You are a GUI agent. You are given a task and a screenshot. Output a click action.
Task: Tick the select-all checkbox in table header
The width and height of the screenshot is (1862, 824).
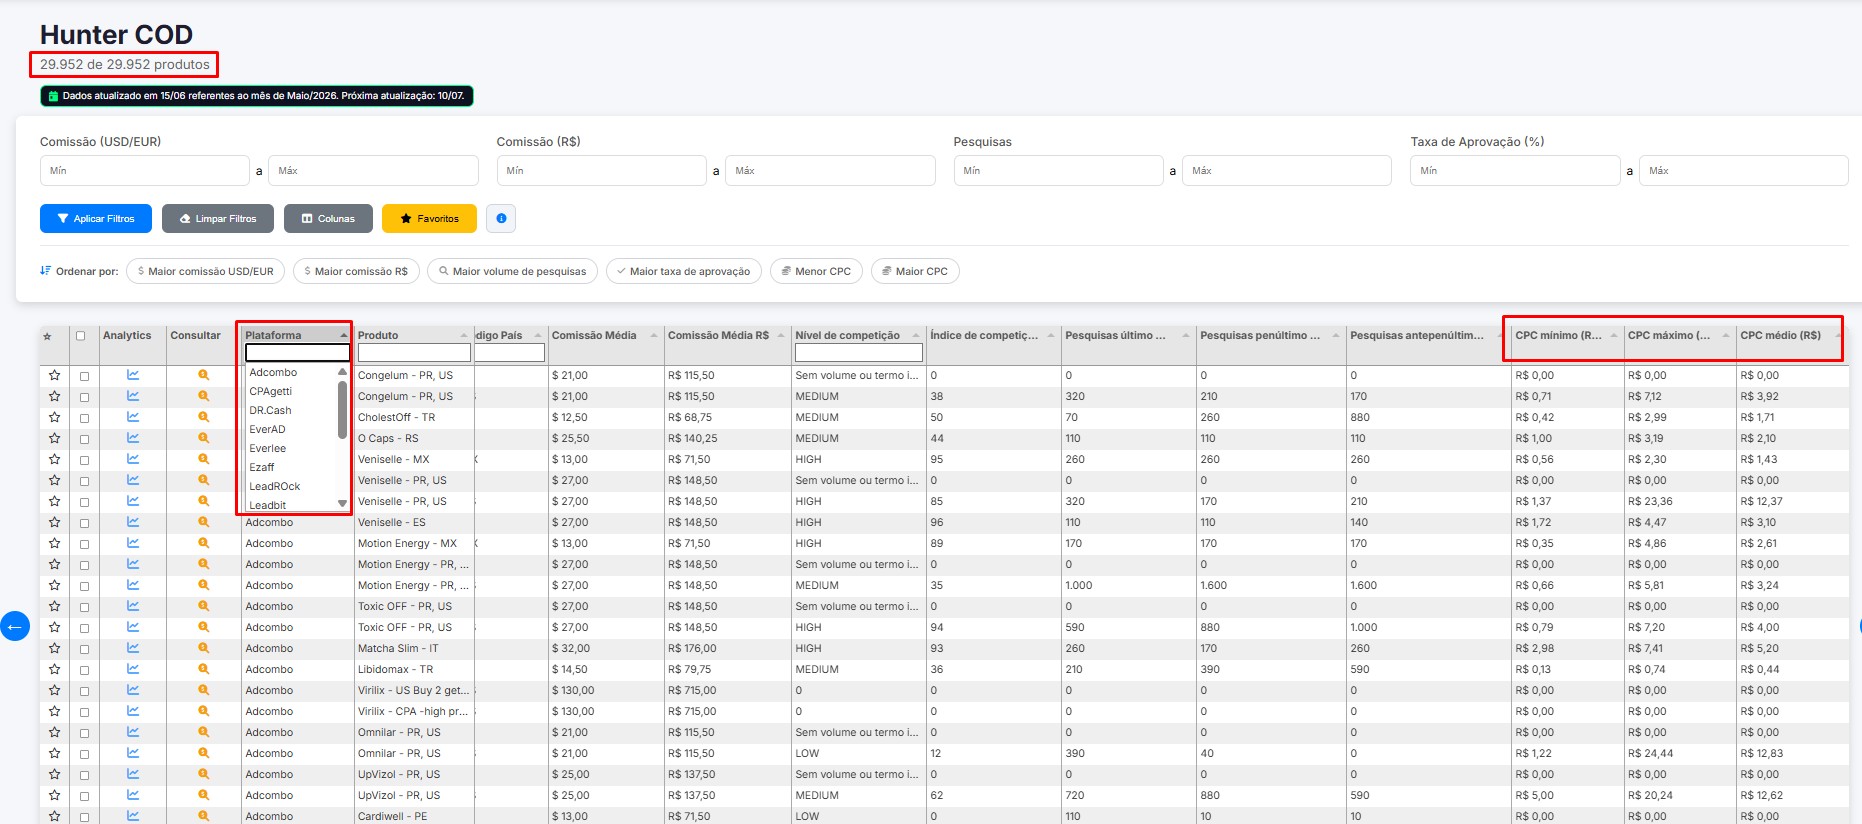(81, 336)
